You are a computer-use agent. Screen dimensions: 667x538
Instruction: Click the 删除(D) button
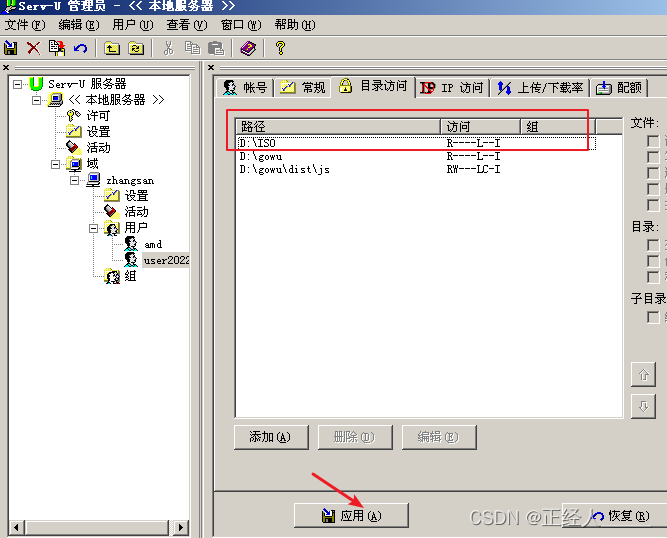[x=355, y=437]
